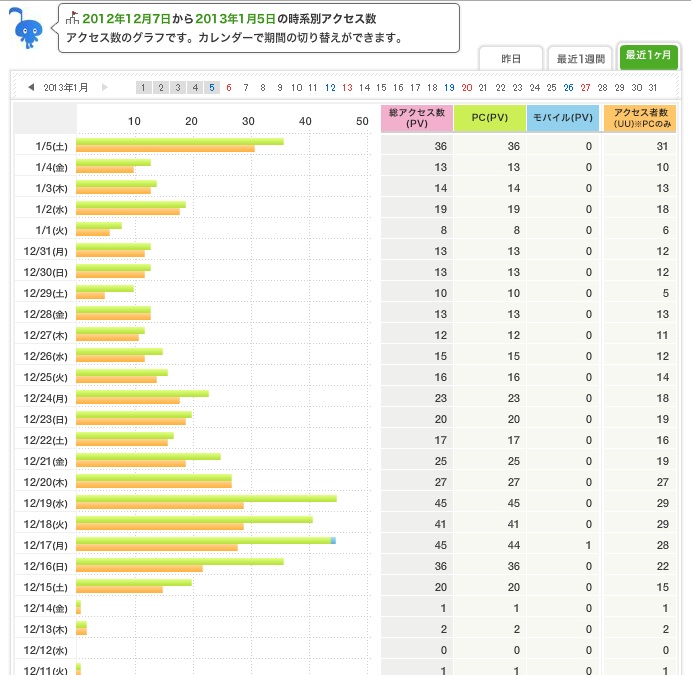Select day 4 in the calendar strip
691x675 pixels.
click(x=195, y=88)
